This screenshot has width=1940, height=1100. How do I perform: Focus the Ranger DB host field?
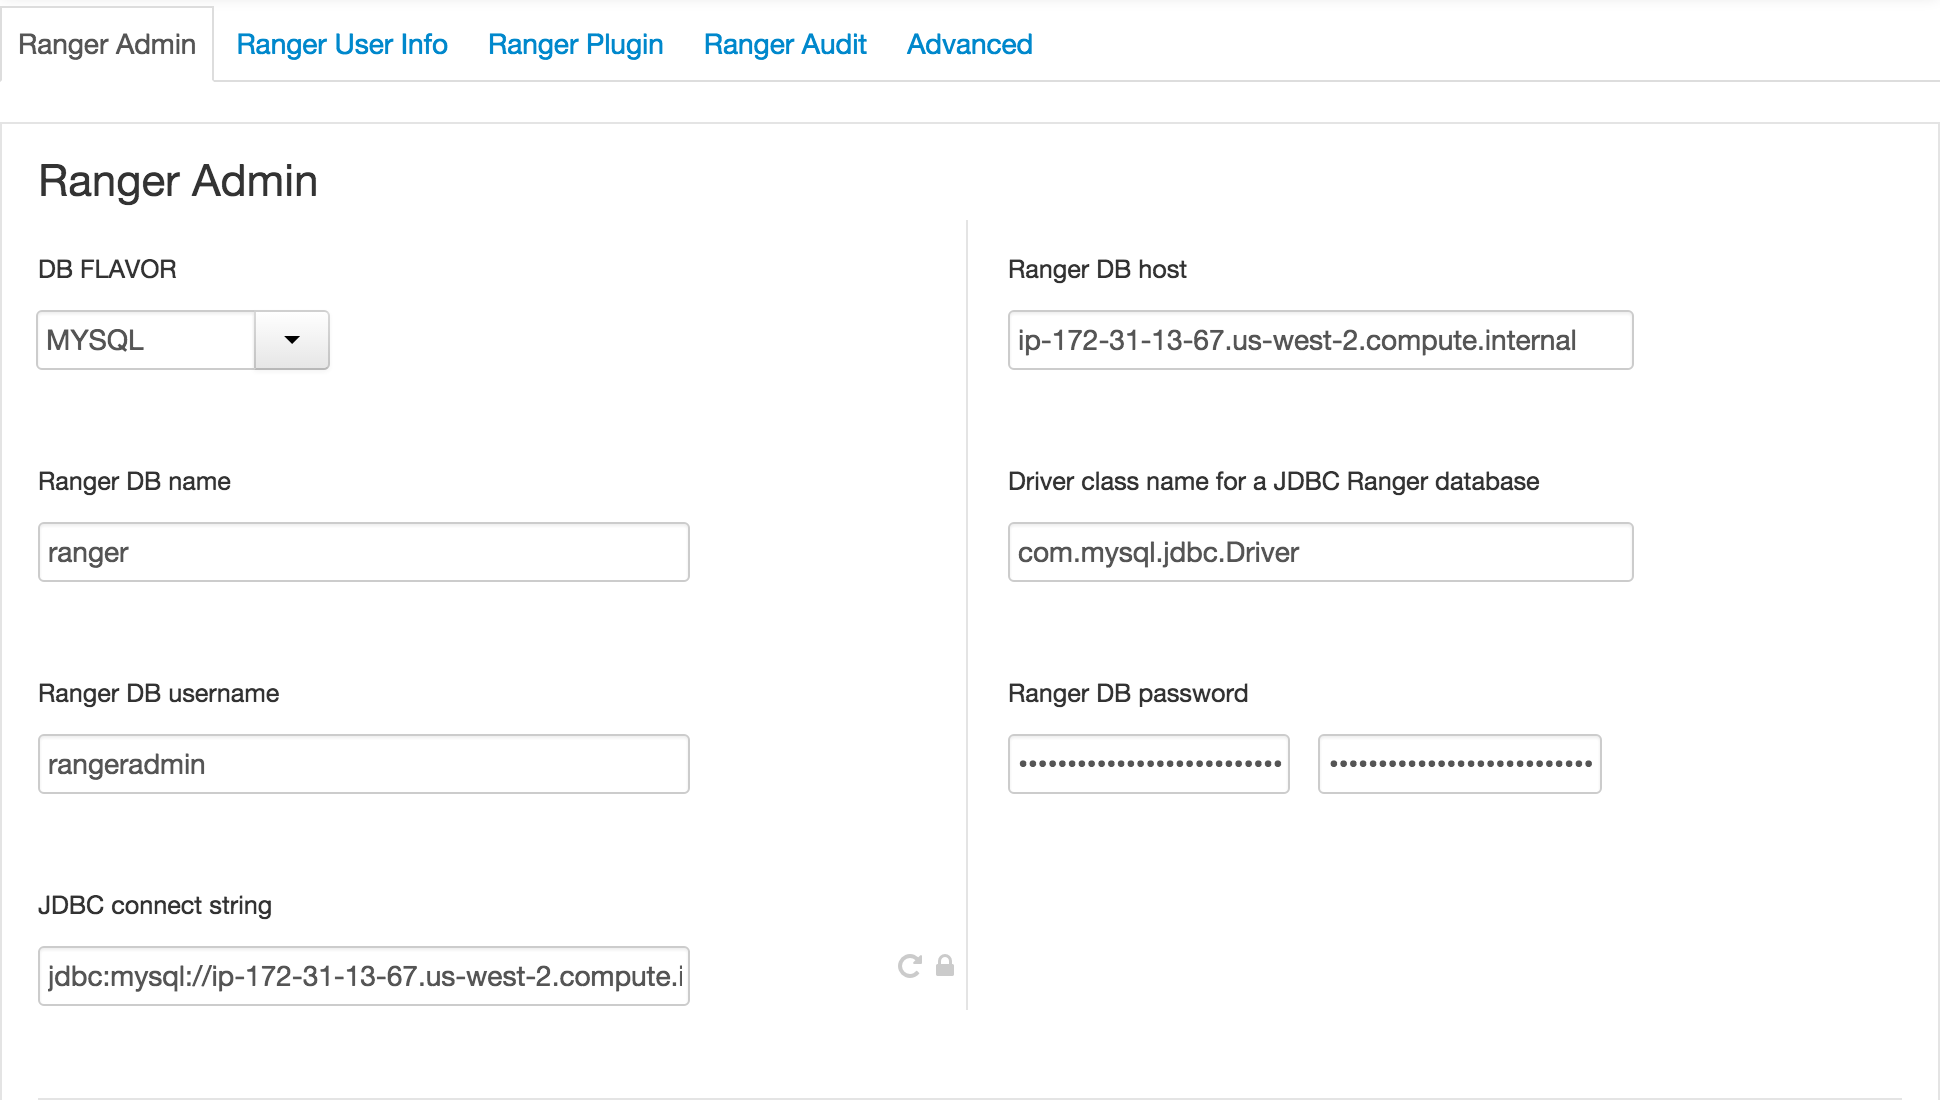tap(1320, 340)
